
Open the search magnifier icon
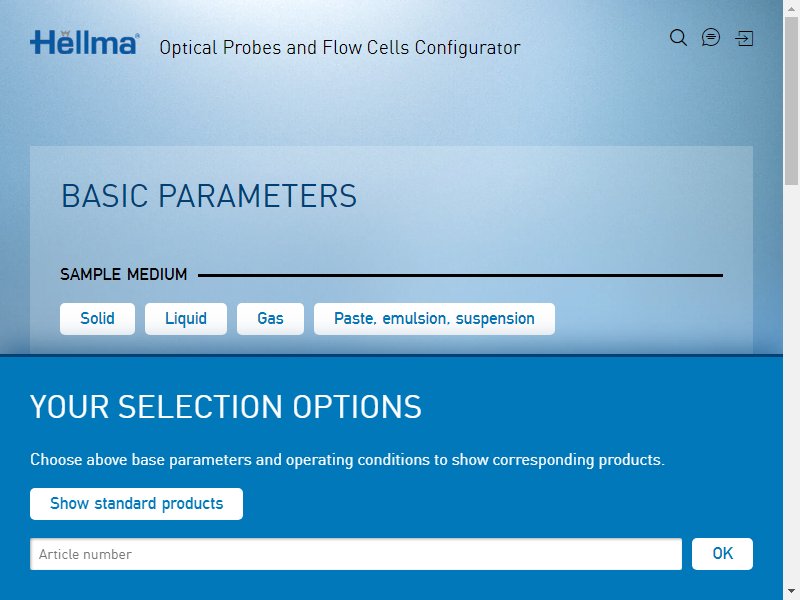pyautogui.click(x=678, y=38)
